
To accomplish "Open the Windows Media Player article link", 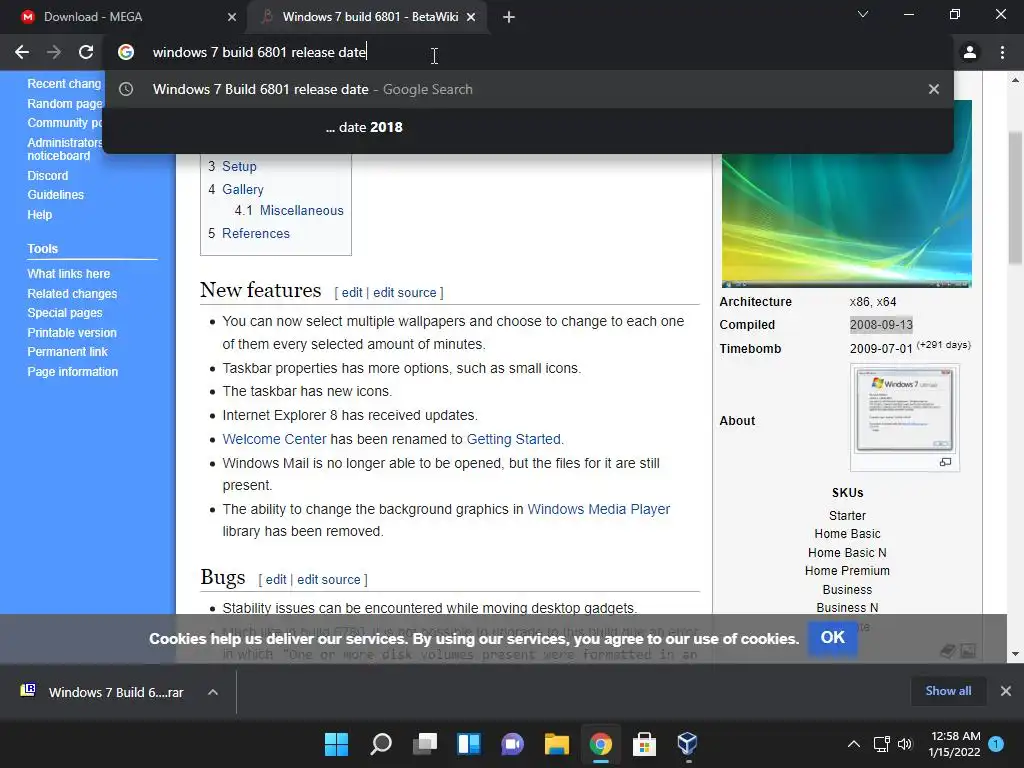I will click(x=598, y=509).
